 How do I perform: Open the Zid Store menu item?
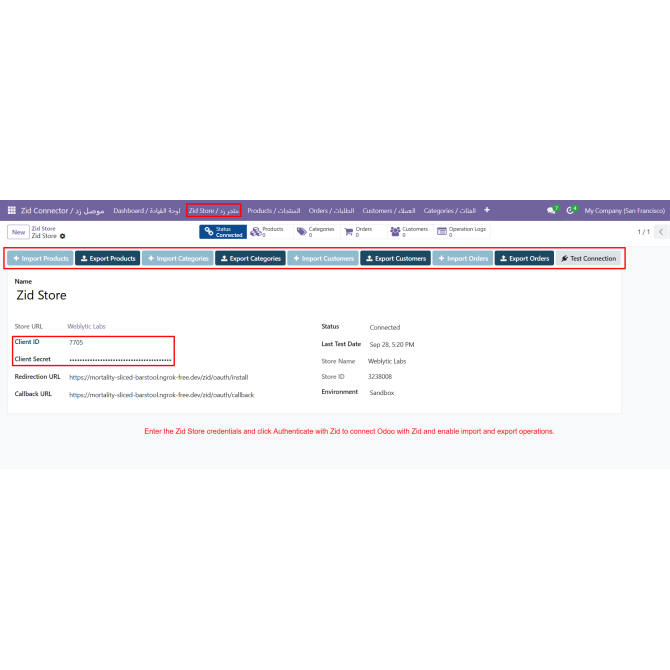(x=214, y=211)
